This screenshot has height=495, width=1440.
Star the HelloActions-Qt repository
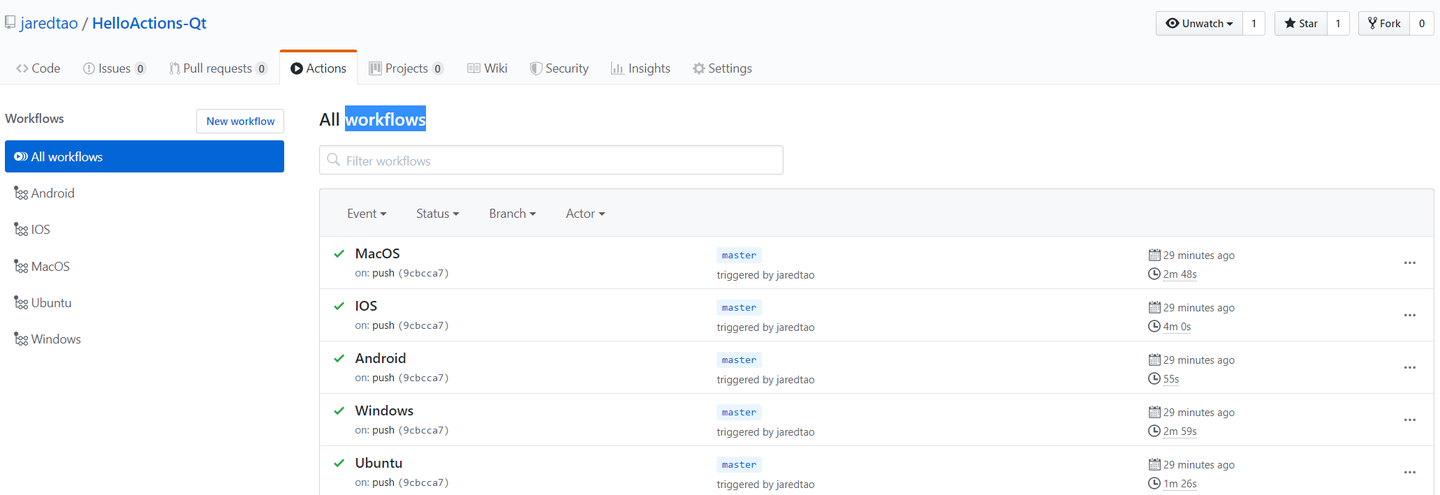1301,23
